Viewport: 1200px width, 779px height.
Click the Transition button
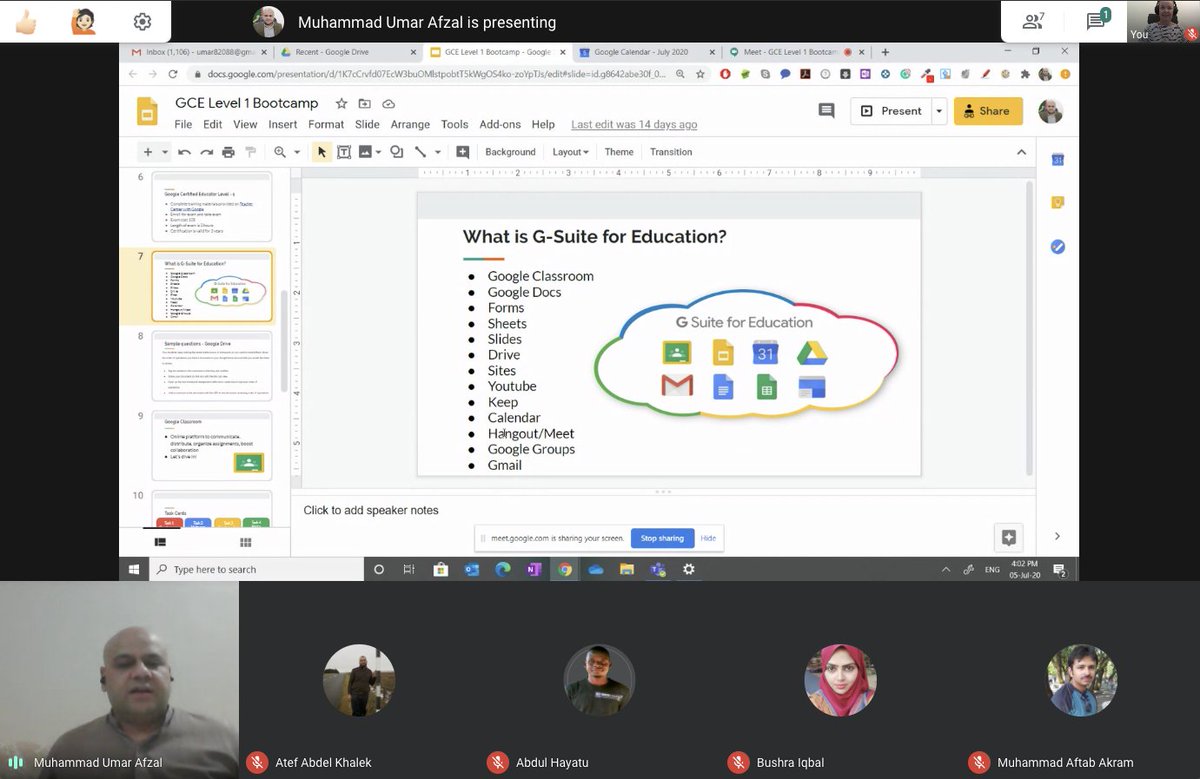click(x=671, y=152)
